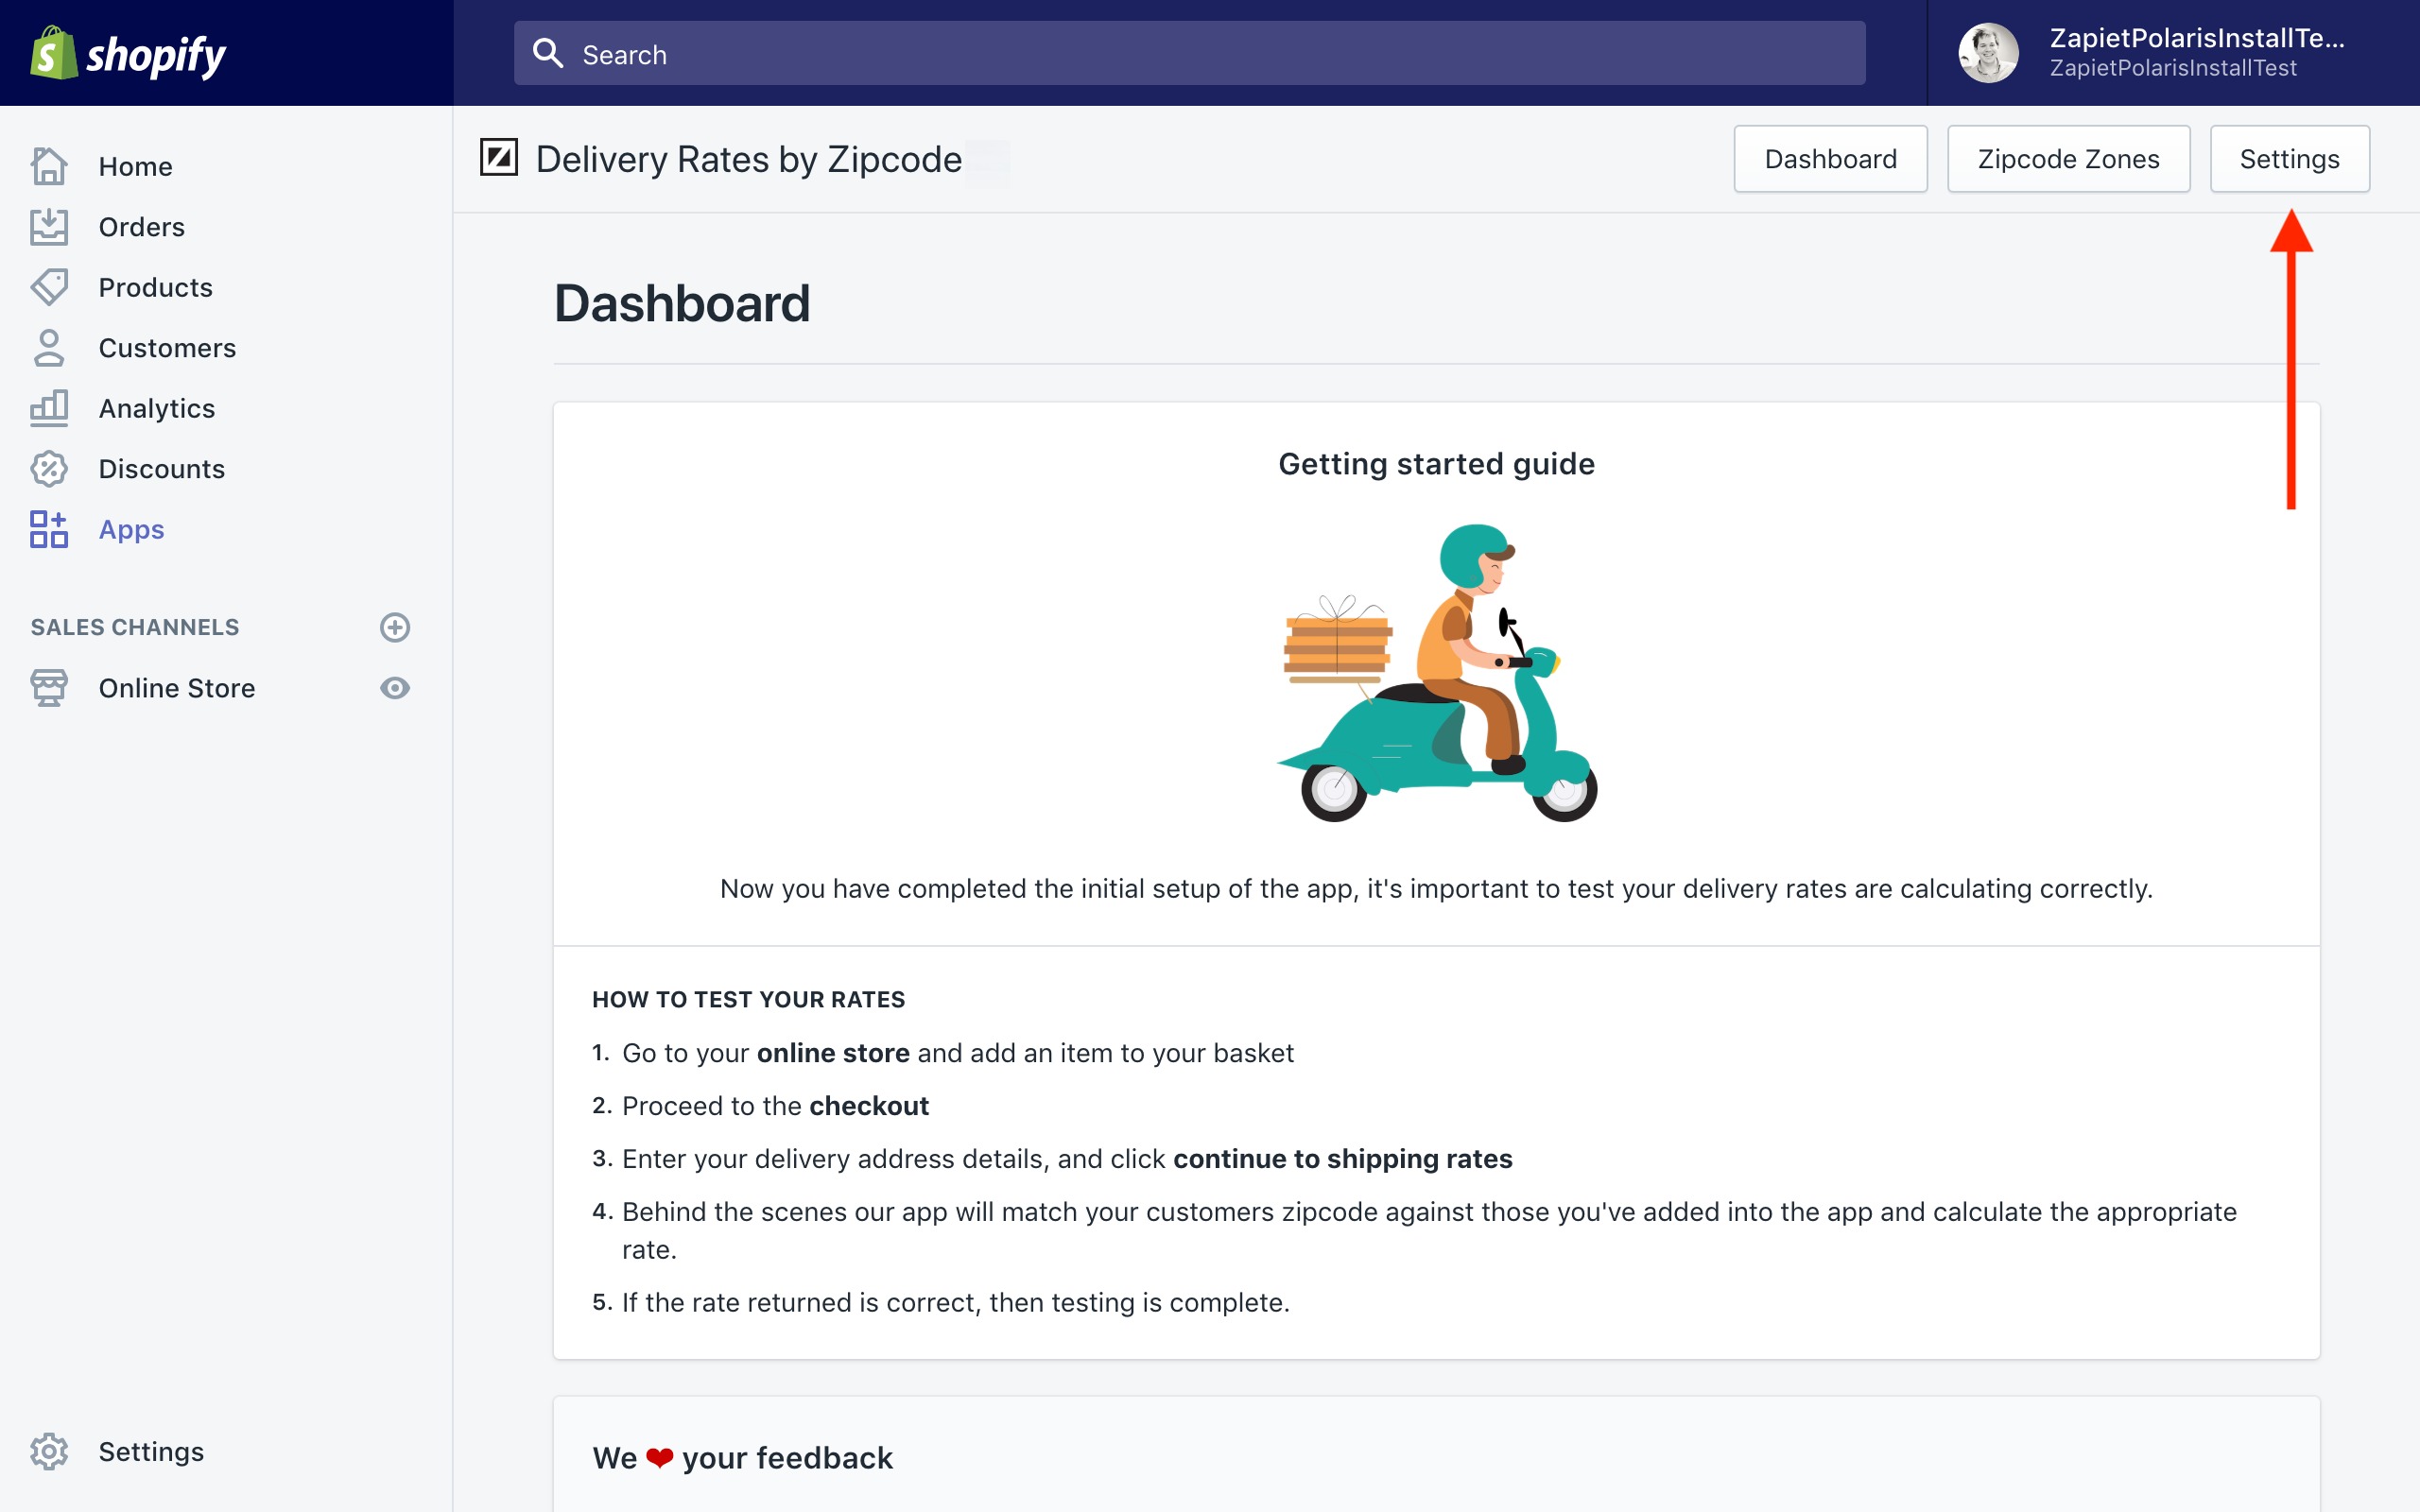Click the Online Store storefront icon
Screen dimensions: 2420x1512
point(48,688)
